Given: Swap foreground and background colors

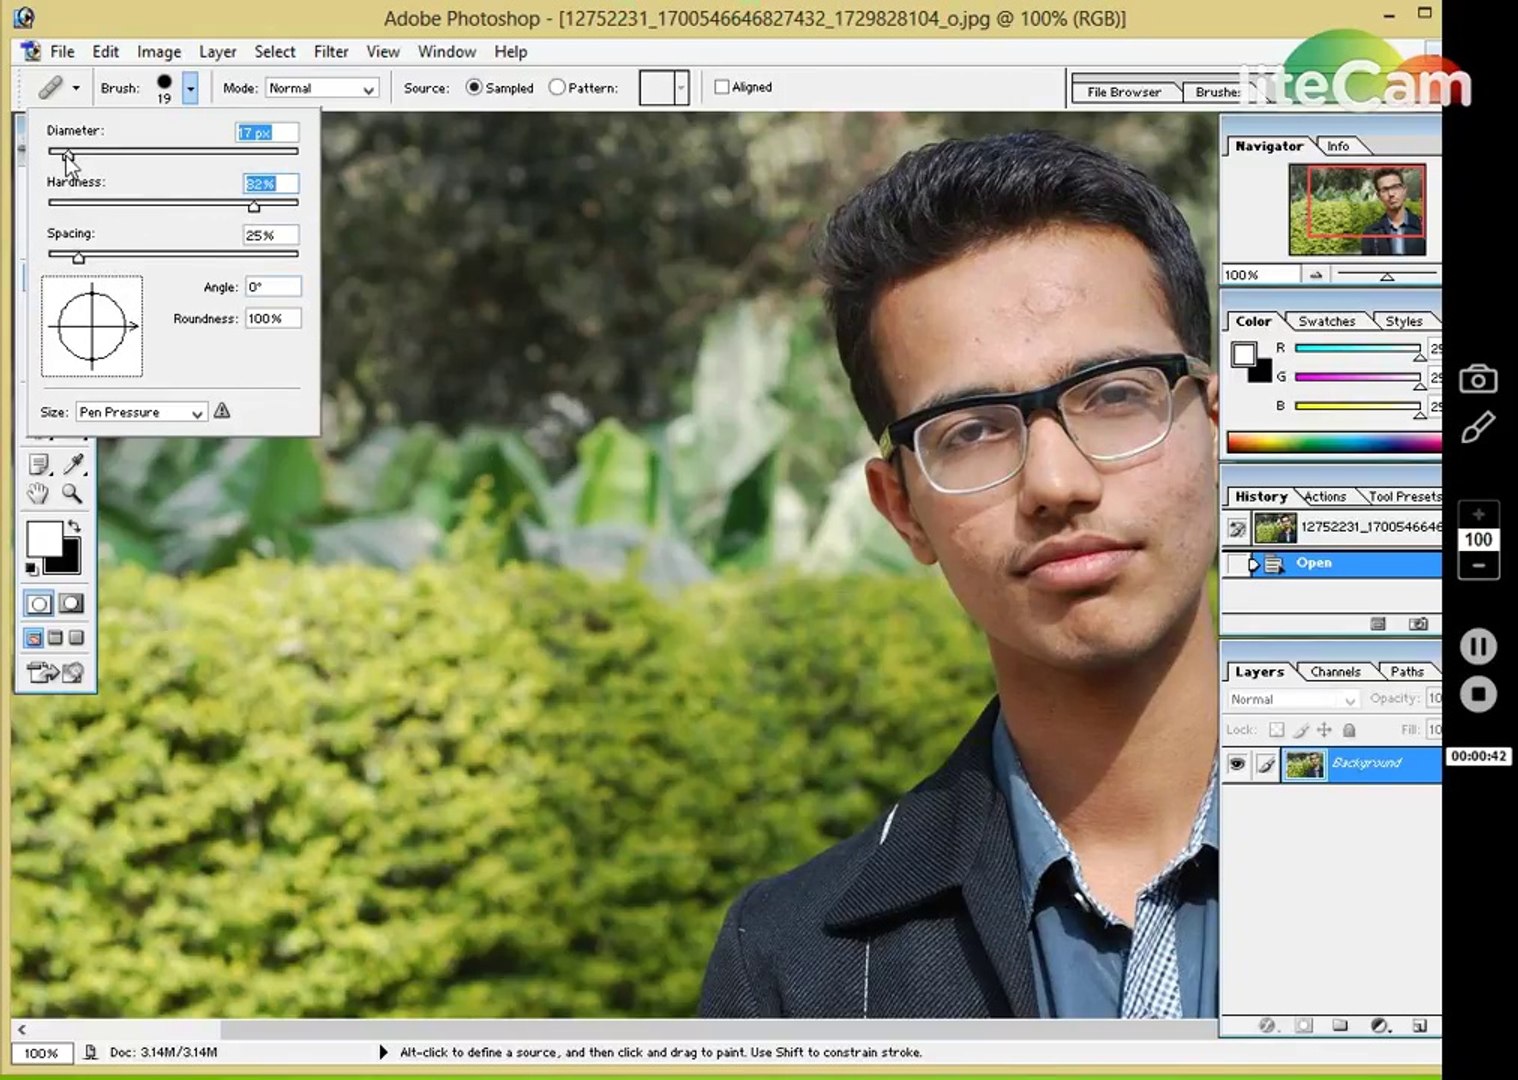Looking at the screenshot, I should tap(73, 526).
